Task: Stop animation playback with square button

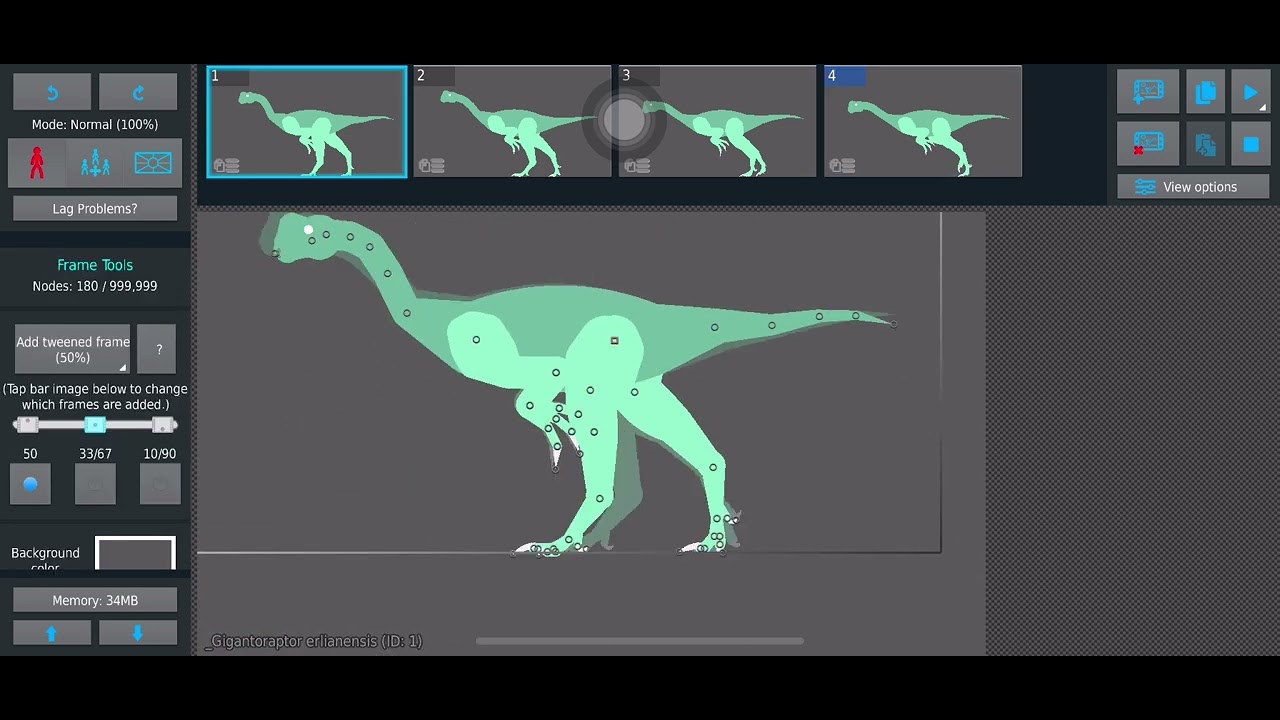Action: pyautogui.click(x=1250, y=144)
